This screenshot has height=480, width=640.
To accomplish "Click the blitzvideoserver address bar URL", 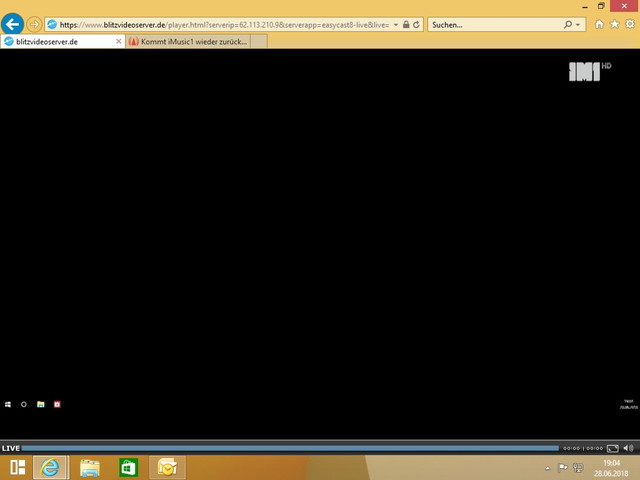I will tap(224, 25).
